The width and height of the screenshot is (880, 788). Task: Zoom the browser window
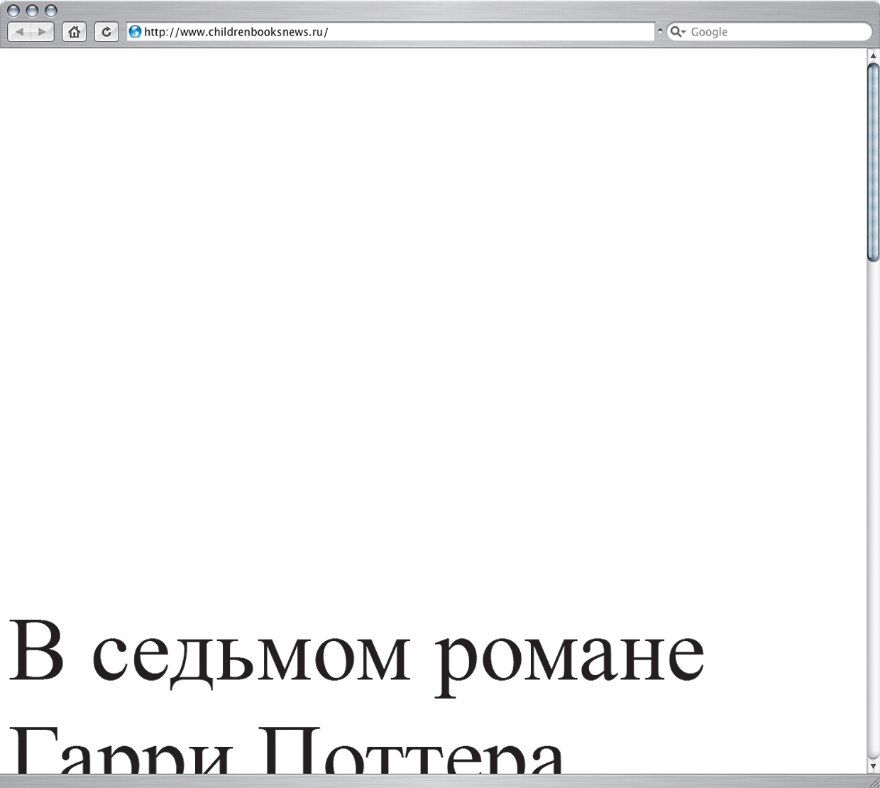coord(51,10)
